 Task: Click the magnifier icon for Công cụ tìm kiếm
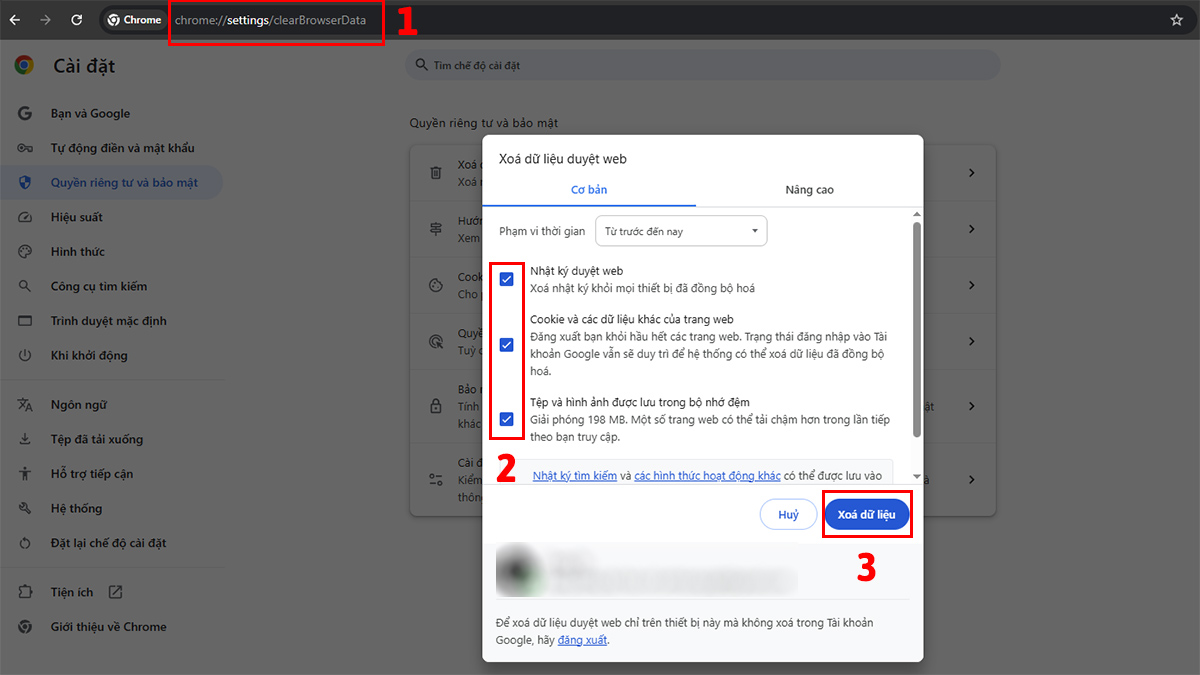pyautogui.click(x=26, y=286)
